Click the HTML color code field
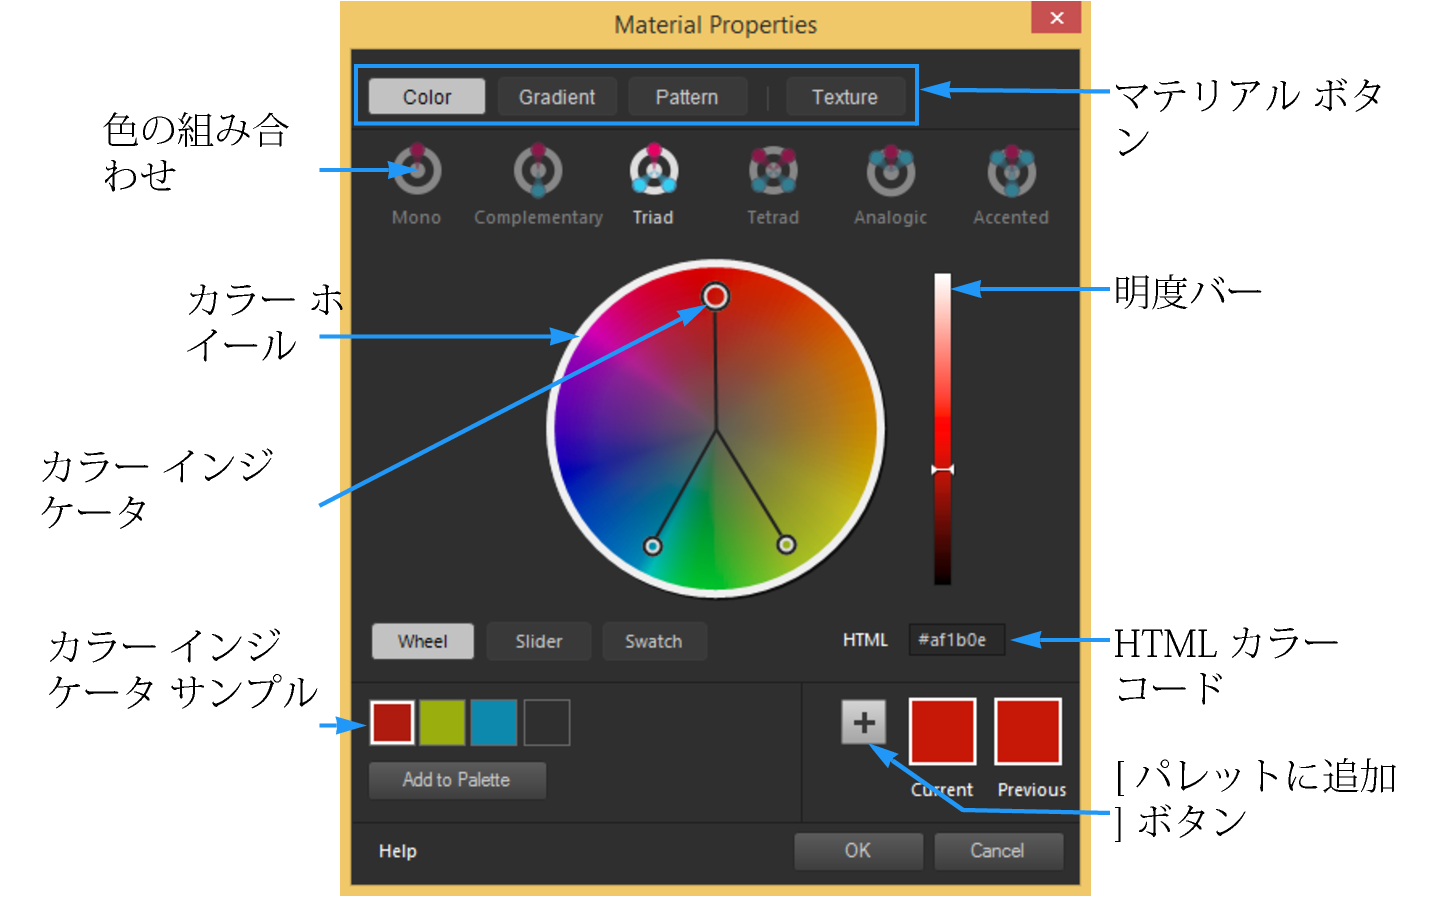The height and width of the screenshot is (900, 1432). click(x=957, y=640)
